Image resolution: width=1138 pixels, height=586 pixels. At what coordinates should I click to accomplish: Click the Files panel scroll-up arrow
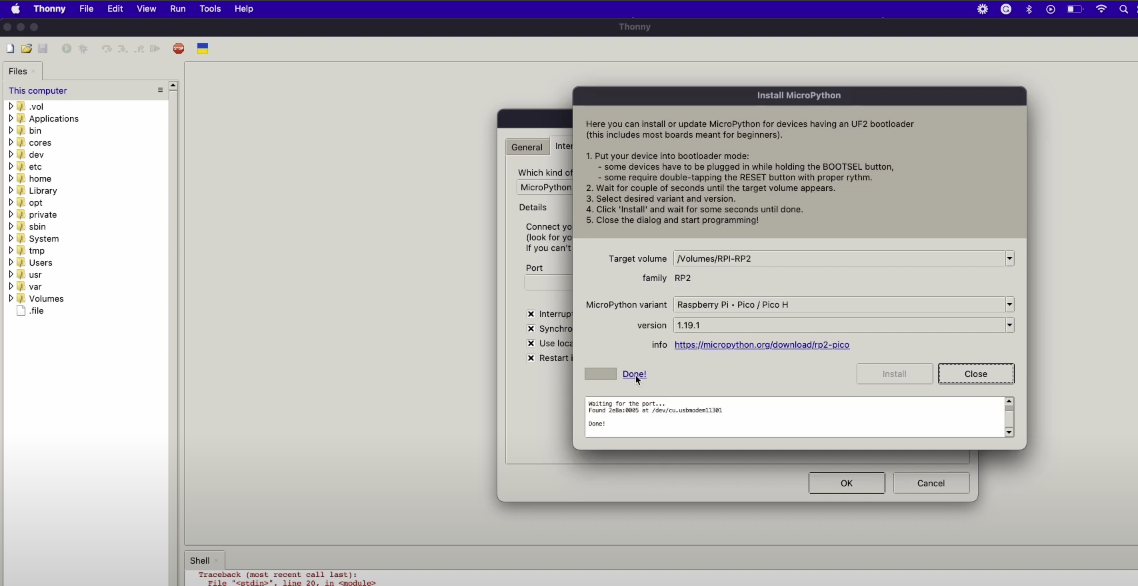[173, 86]
